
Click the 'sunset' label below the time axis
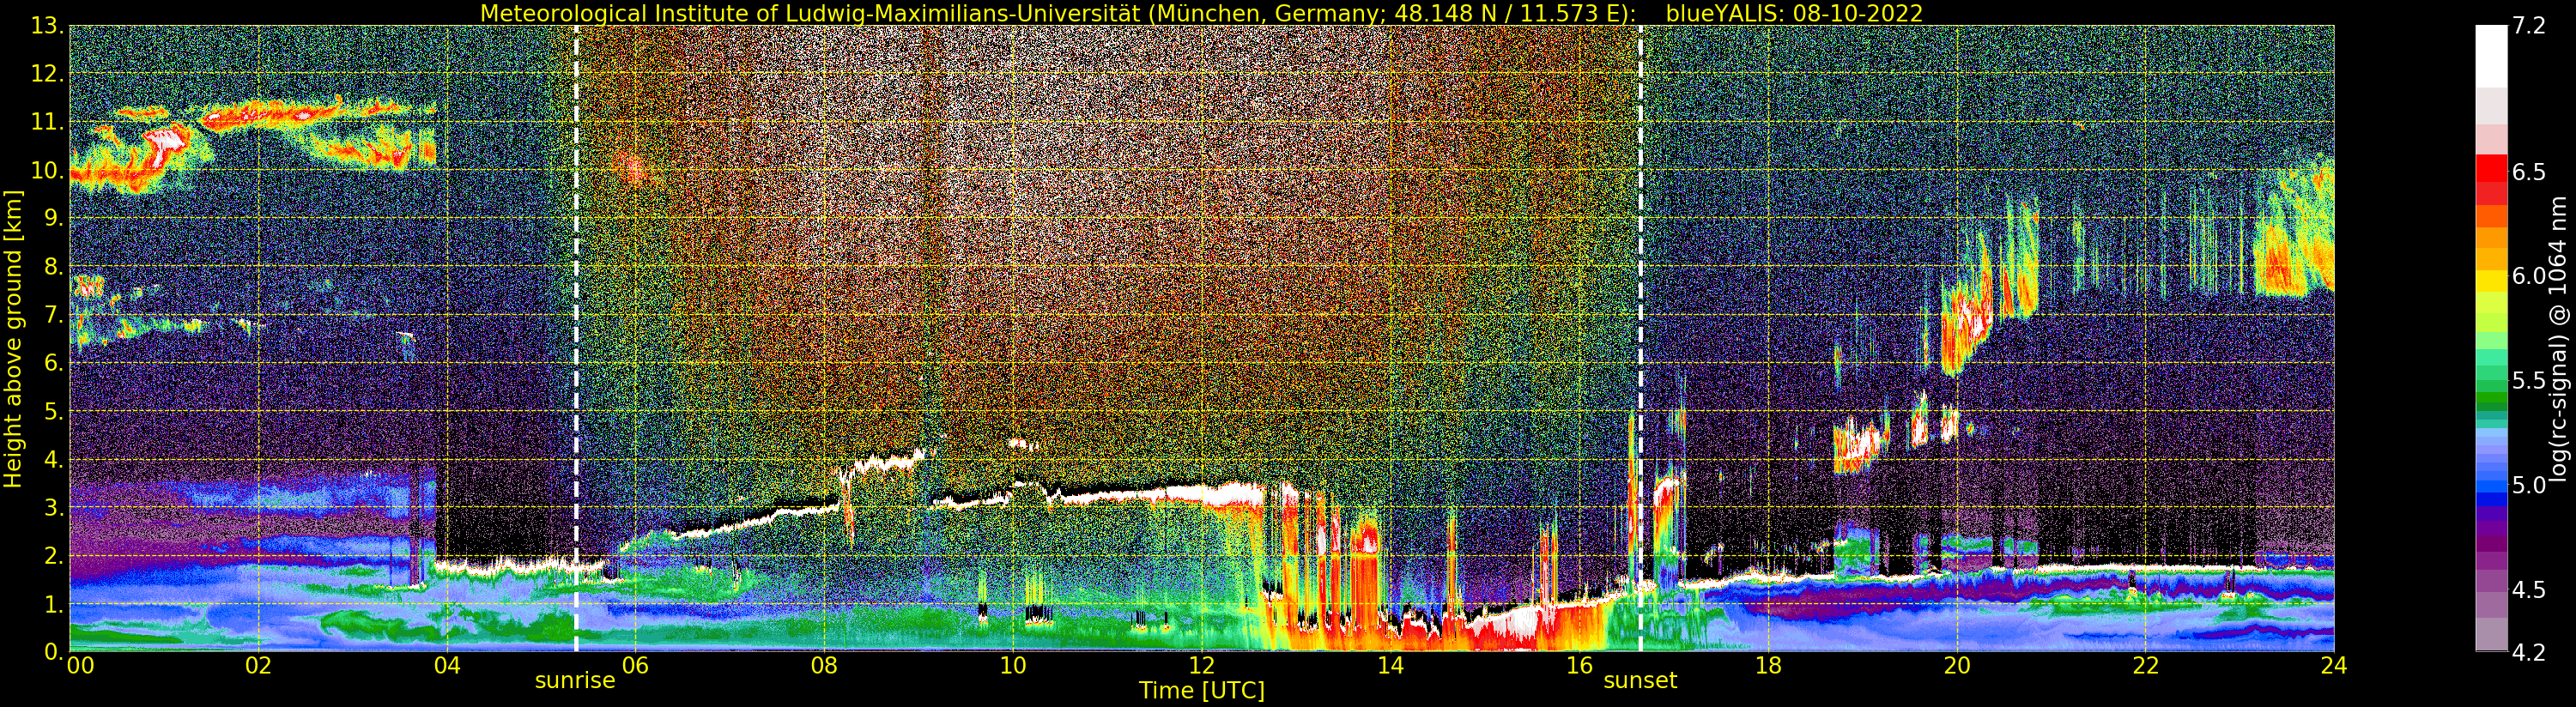tap(1640, 681)
